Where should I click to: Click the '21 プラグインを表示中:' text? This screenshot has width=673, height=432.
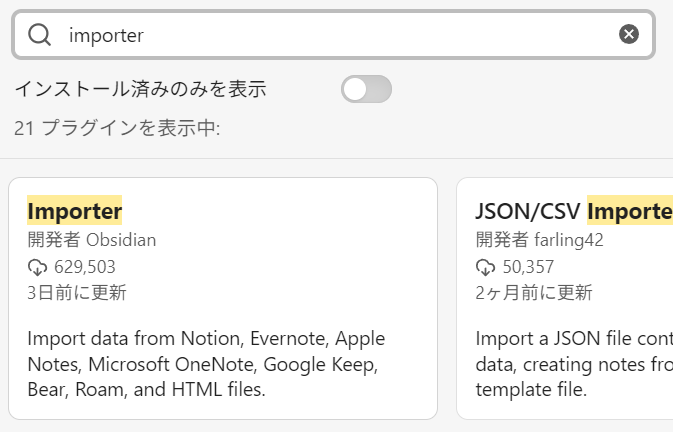coord(117,128)
